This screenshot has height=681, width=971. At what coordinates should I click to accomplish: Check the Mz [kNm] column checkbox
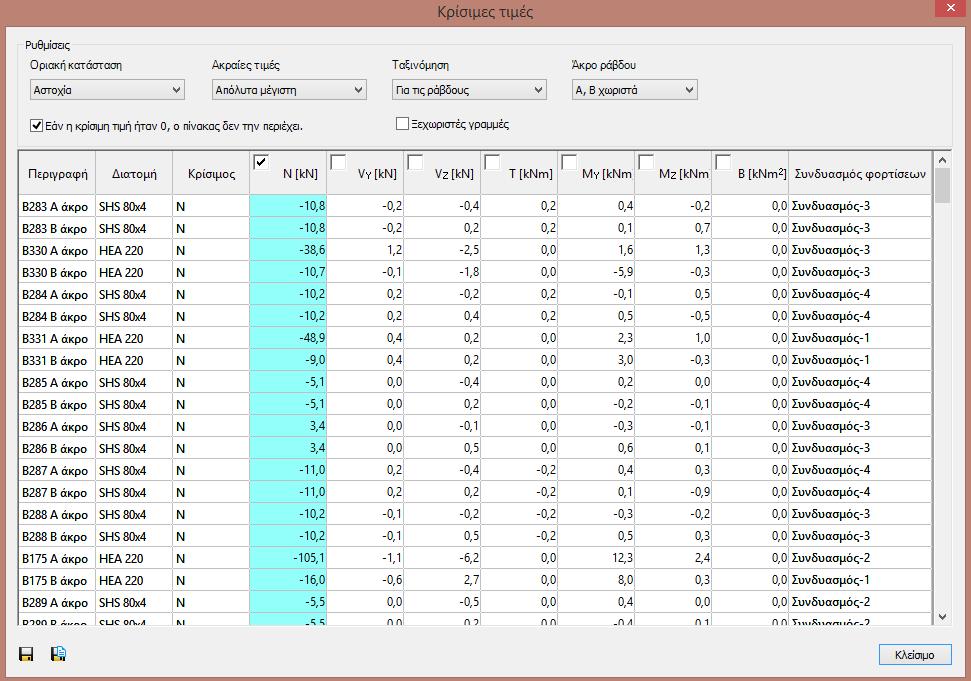[646, 162]
